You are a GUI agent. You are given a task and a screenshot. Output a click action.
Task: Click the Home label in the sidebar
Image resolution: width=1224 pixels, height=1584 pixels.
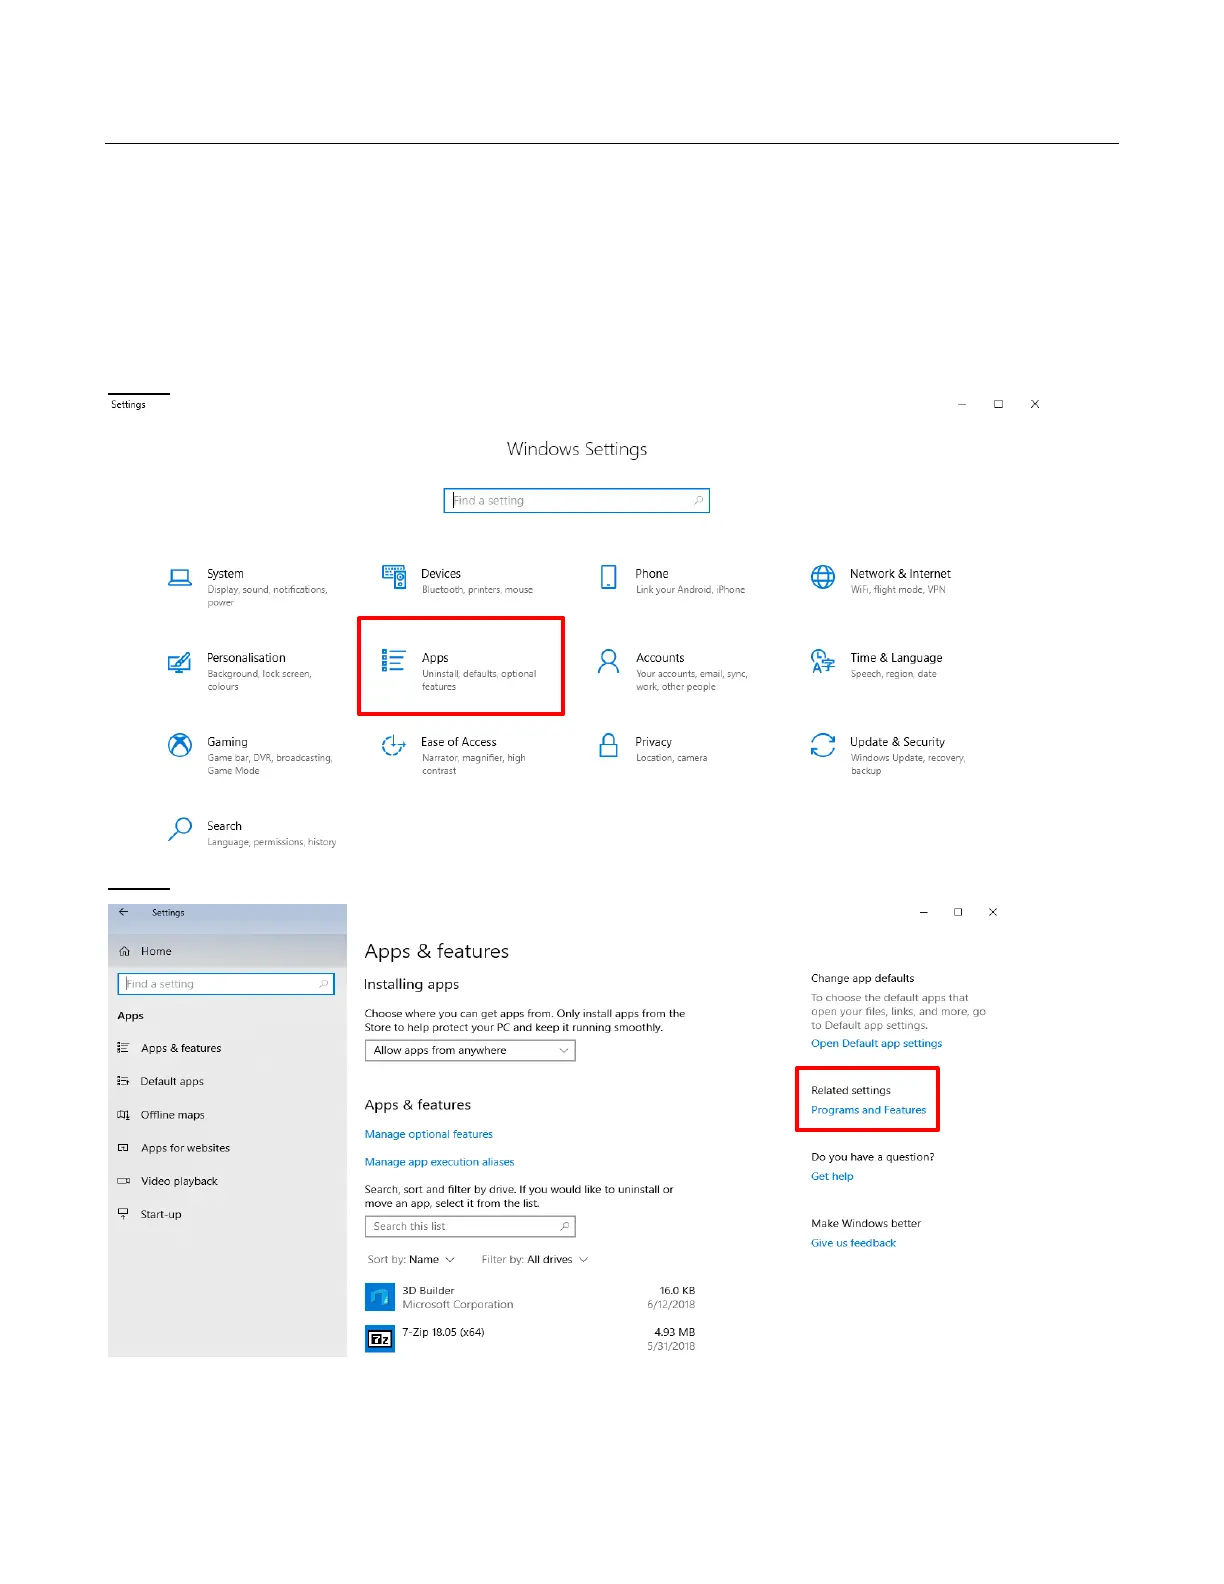point(156,951)
